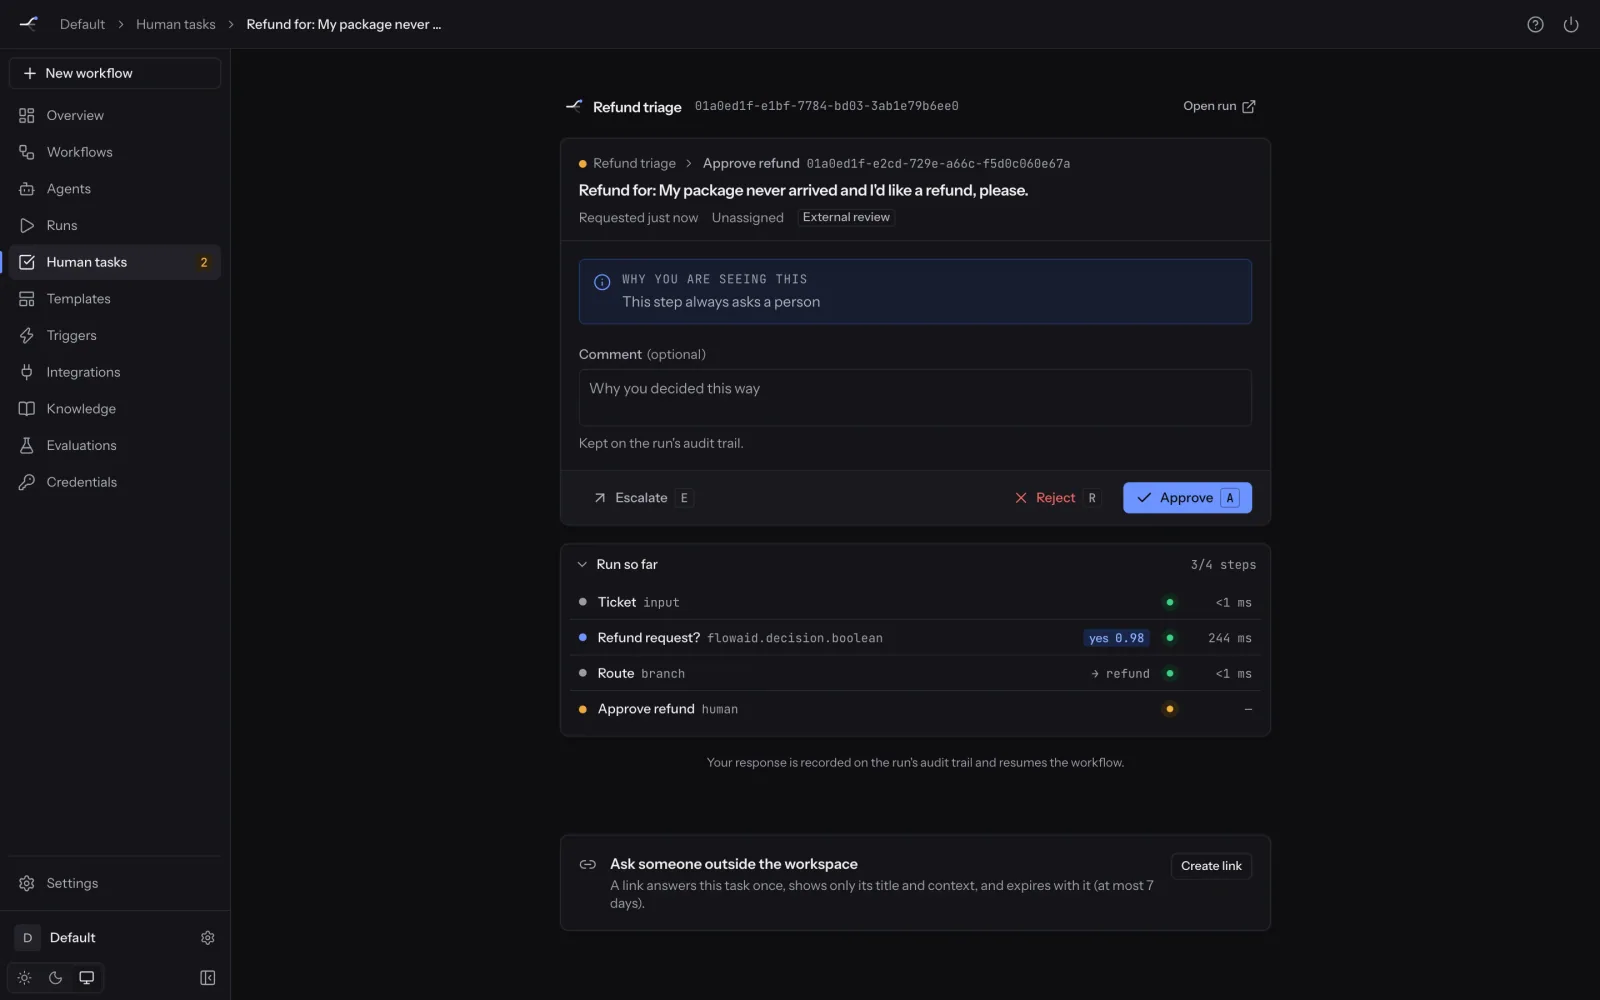This screenshot has height=1000, width=1600.
Task: Select the Ticket input step row
Action: click(915, 602)
